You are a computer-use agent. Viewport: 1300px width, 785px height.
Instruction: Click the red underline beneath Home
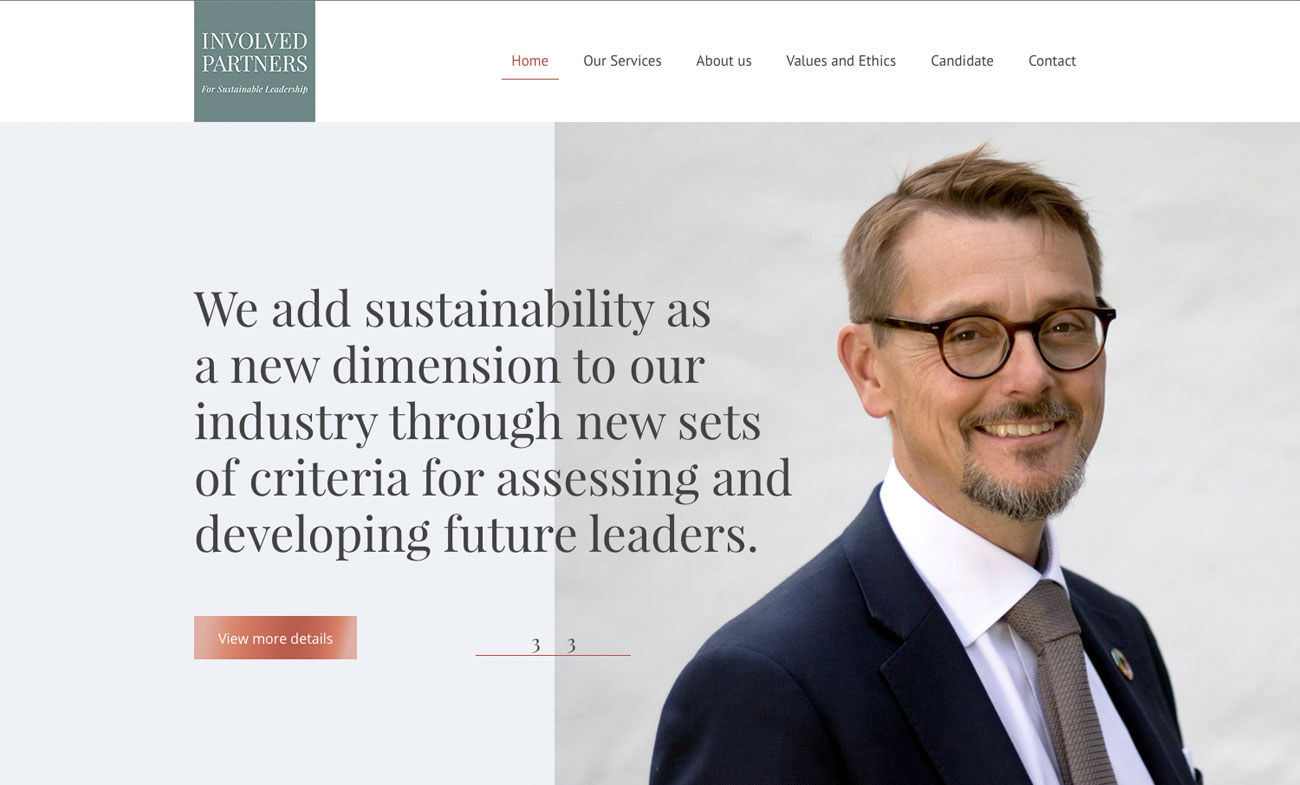530,79
